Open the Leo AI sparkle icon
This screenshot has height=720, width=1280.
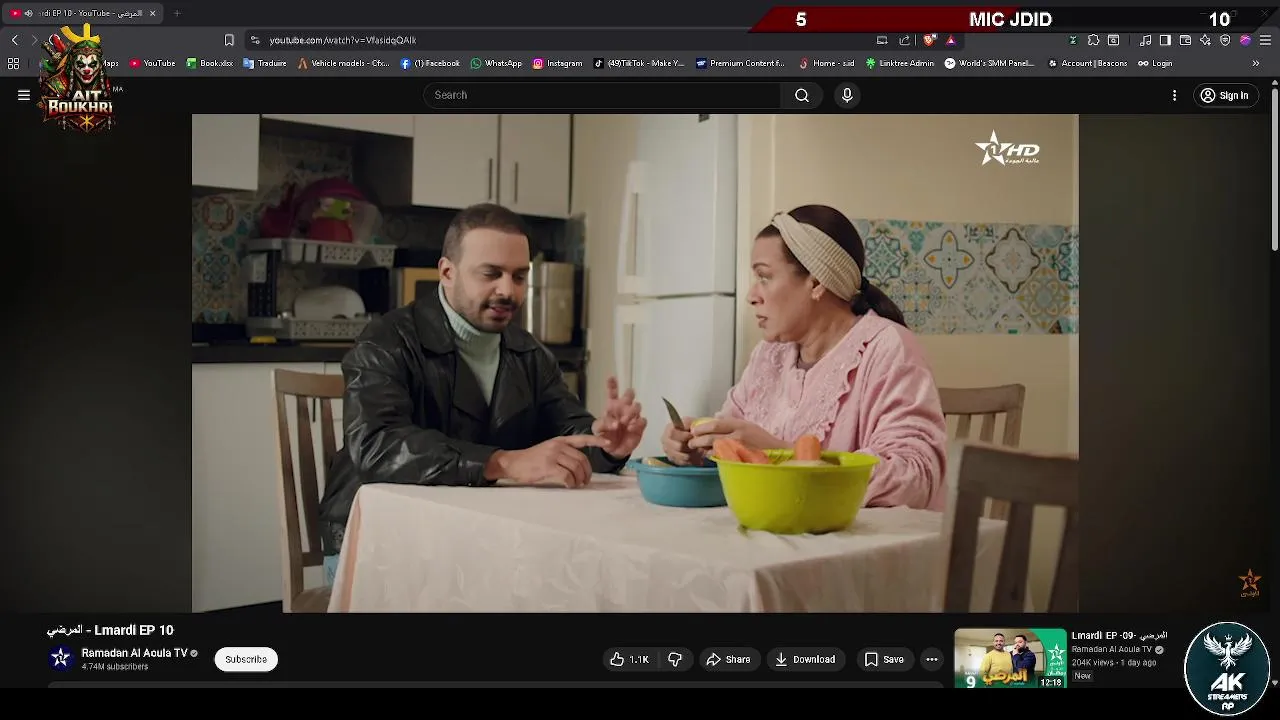(x=1205, y=40)
